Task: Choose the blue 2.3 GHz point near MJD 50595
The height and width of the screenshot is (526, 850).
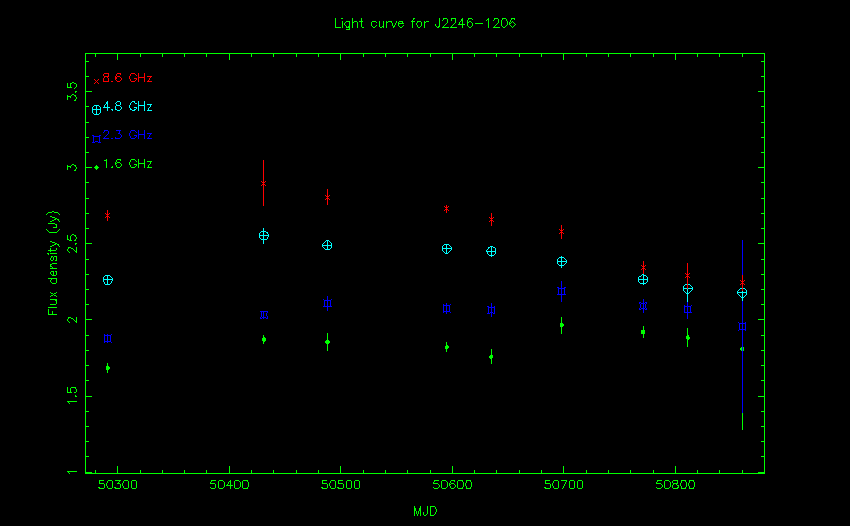Action: pyautogui.click(x=447, y=309)
